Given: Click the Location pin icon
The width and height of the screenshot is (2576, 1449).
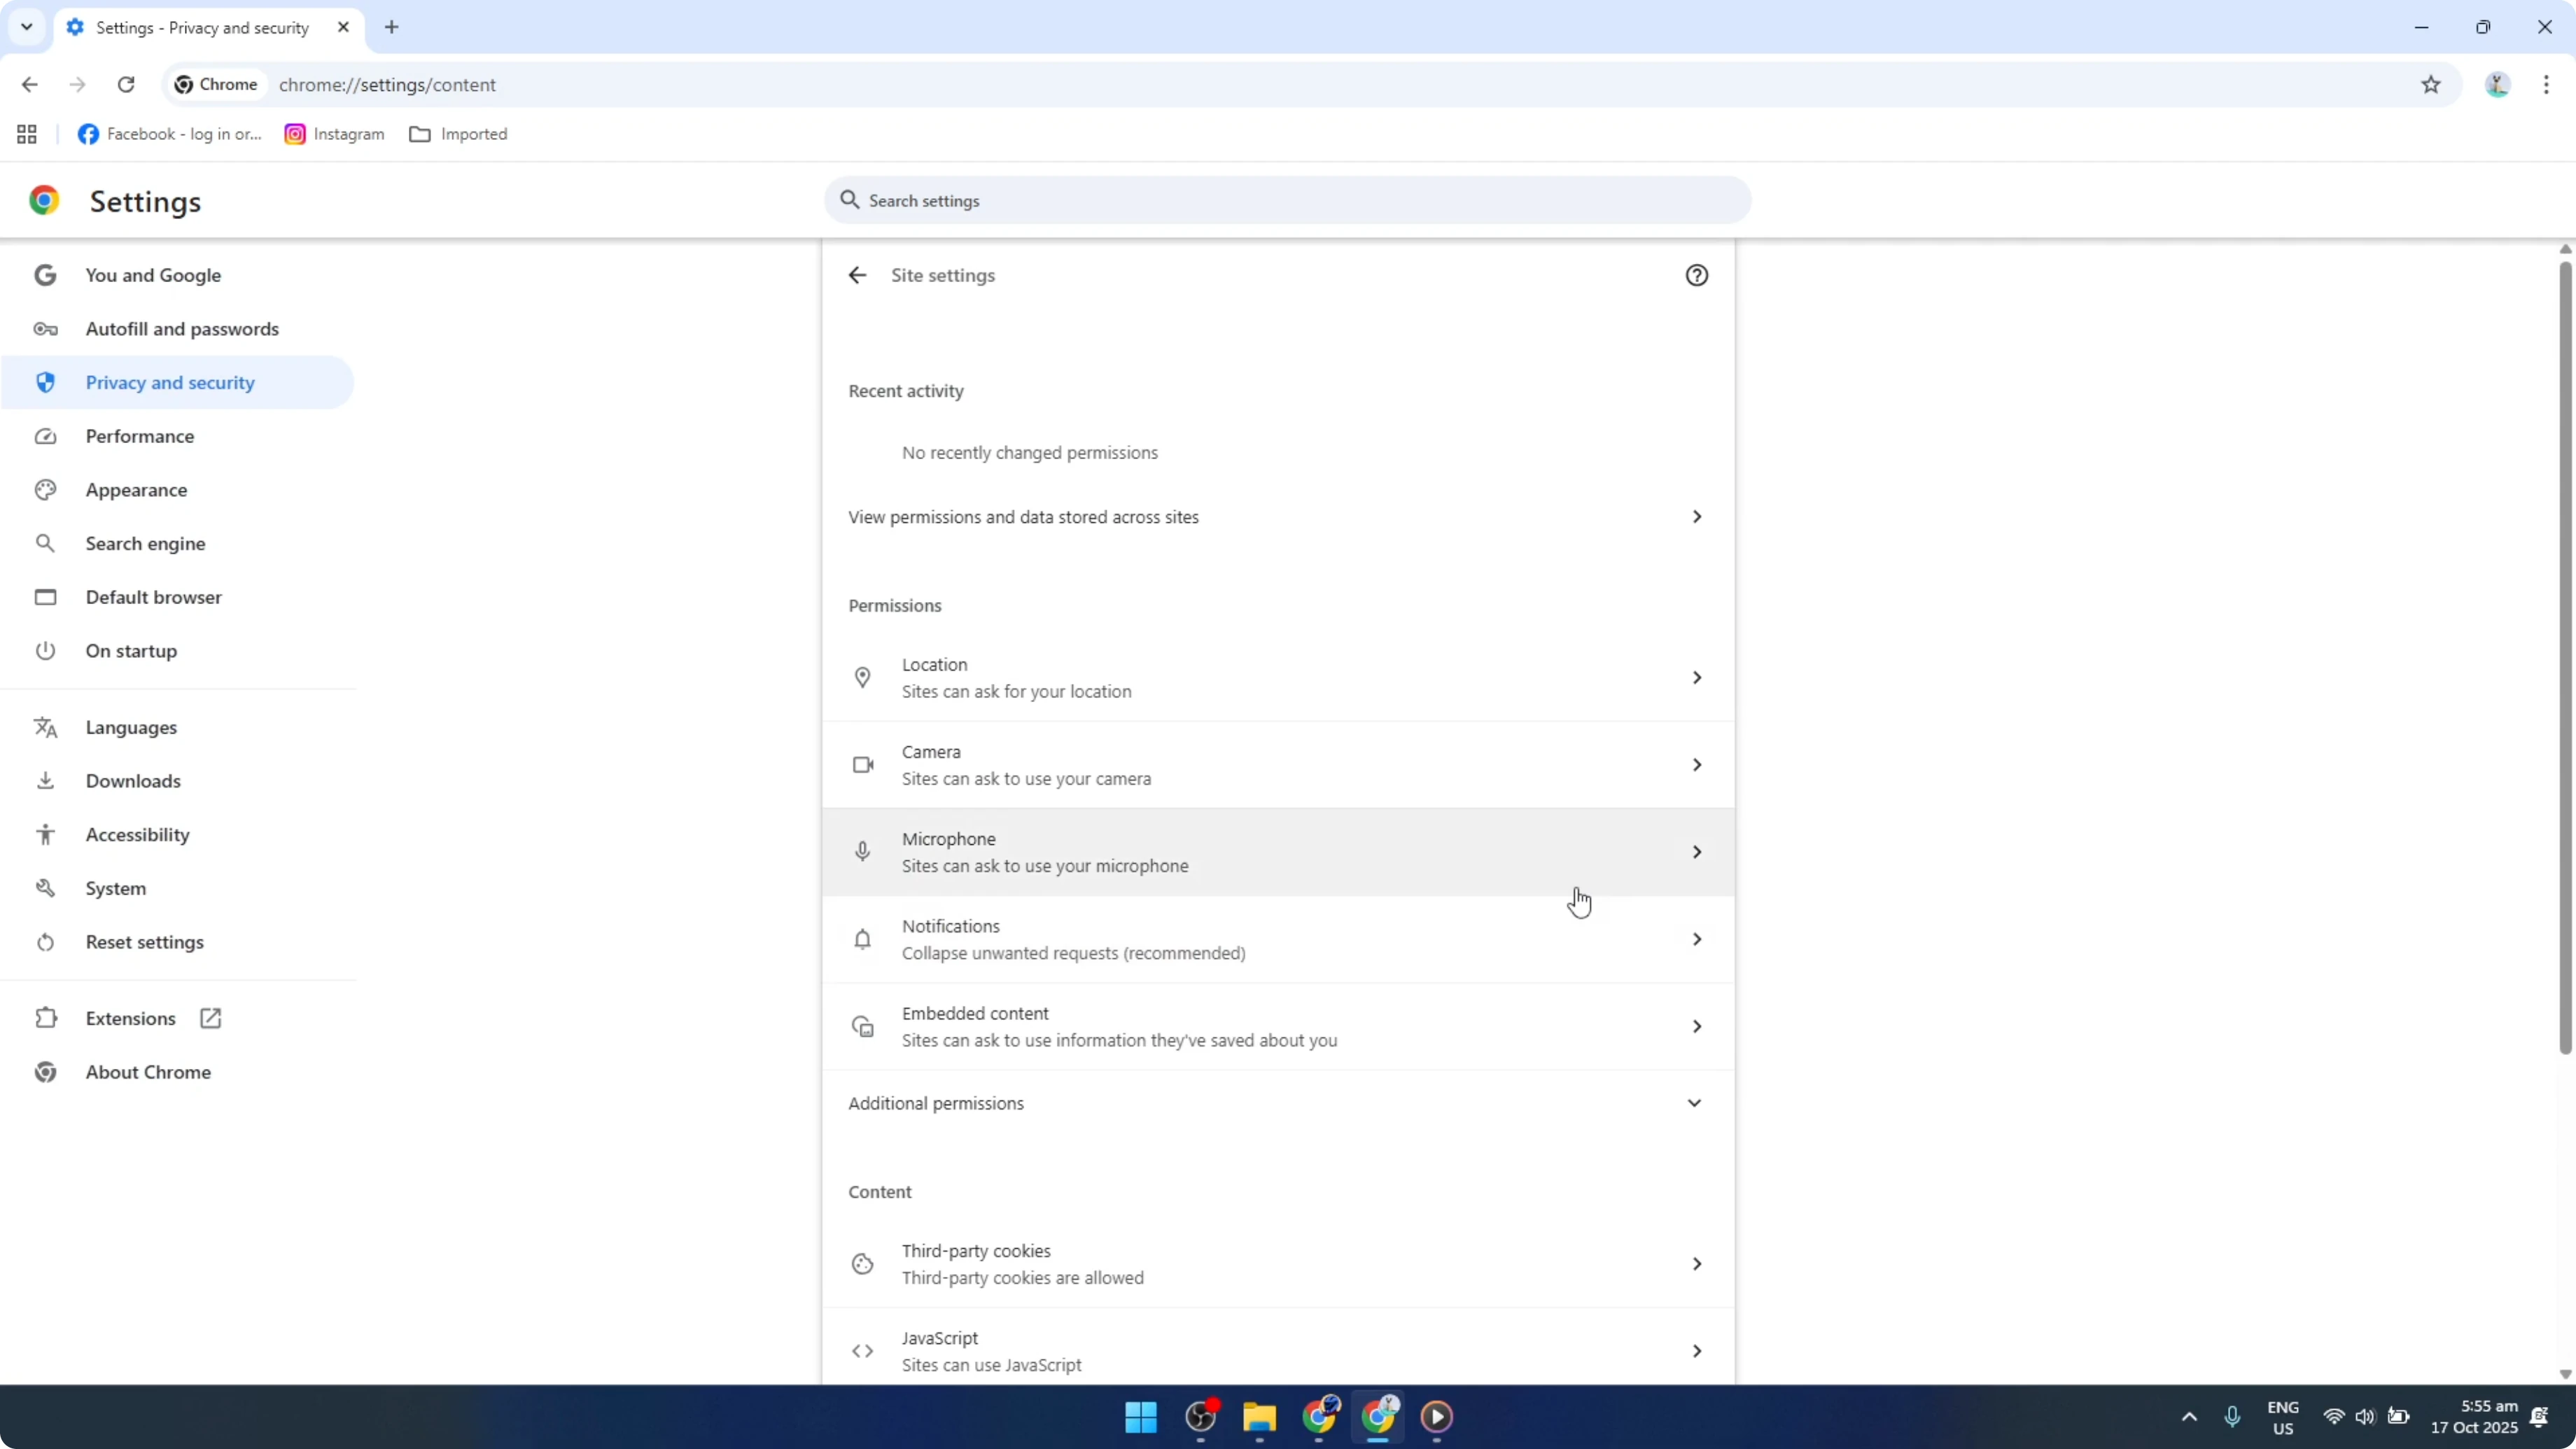Looking at the screenshot, I should click(x=862, y=677).
